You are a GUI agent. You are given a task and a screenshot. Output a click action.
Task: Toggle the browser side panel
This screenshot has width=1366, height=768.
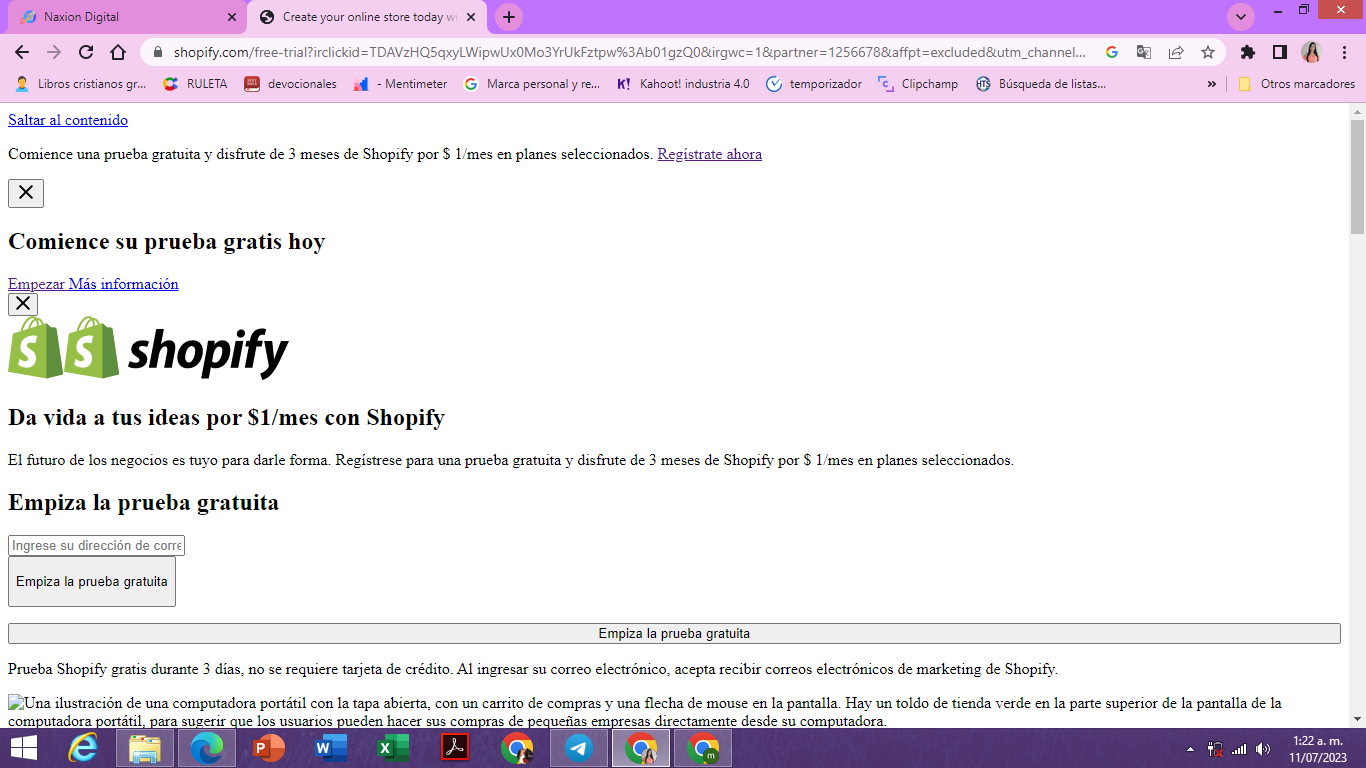[x=1280, y=52]
